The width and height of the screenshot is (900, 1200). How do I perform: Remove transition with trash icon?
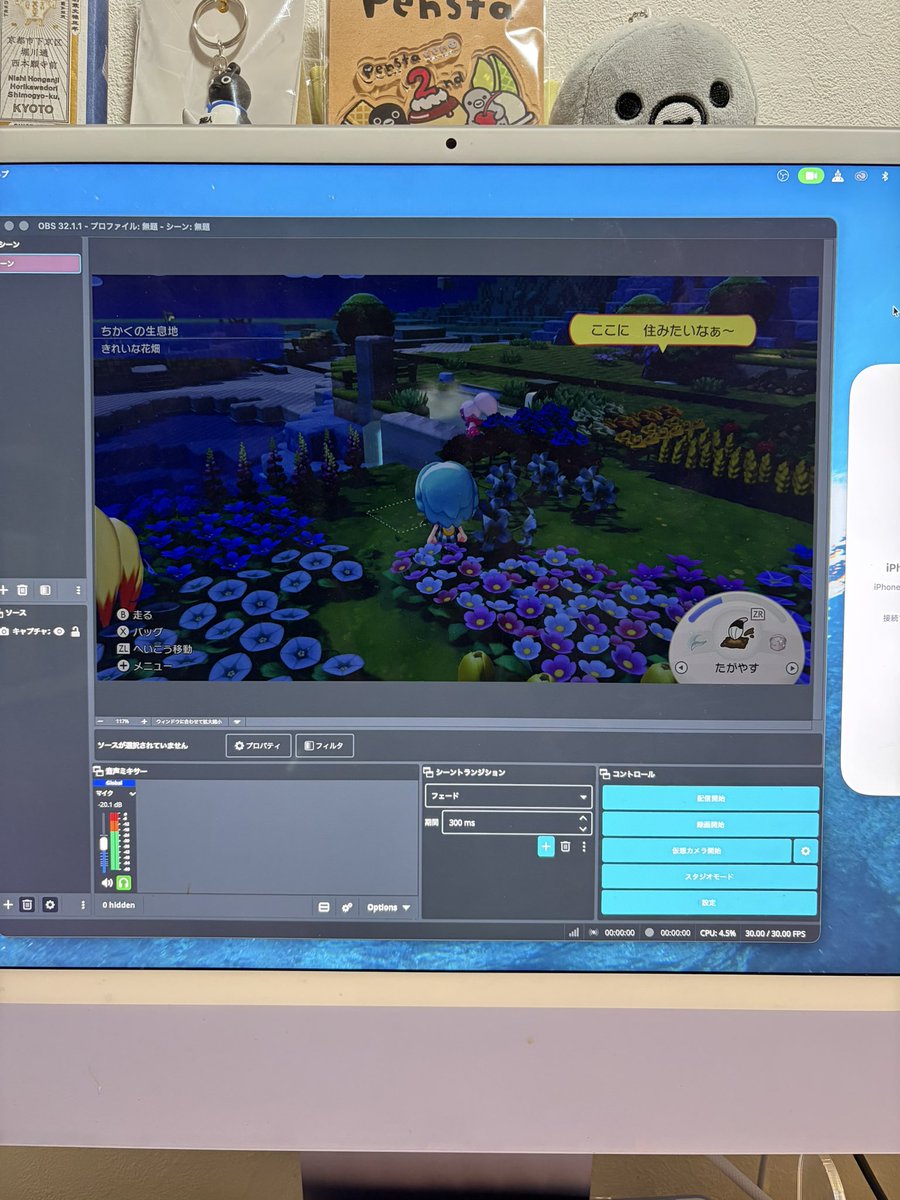coord(565,846)
